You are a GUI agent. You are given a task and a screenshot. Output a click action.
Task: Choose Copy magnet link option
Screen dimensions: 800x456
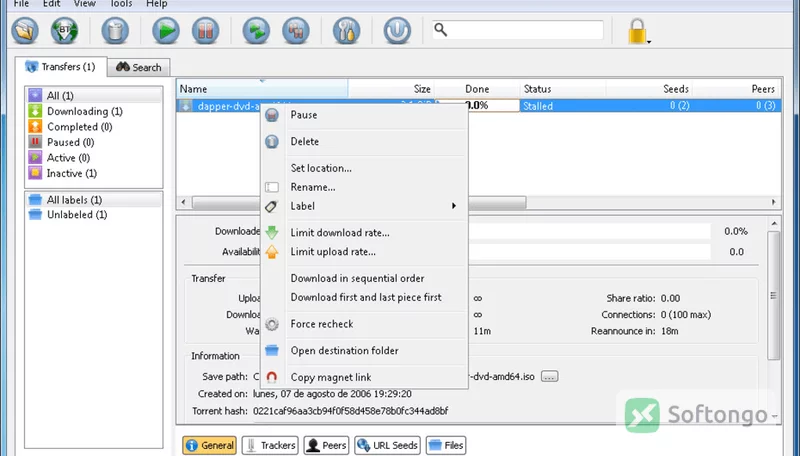(x=364, y=377)
